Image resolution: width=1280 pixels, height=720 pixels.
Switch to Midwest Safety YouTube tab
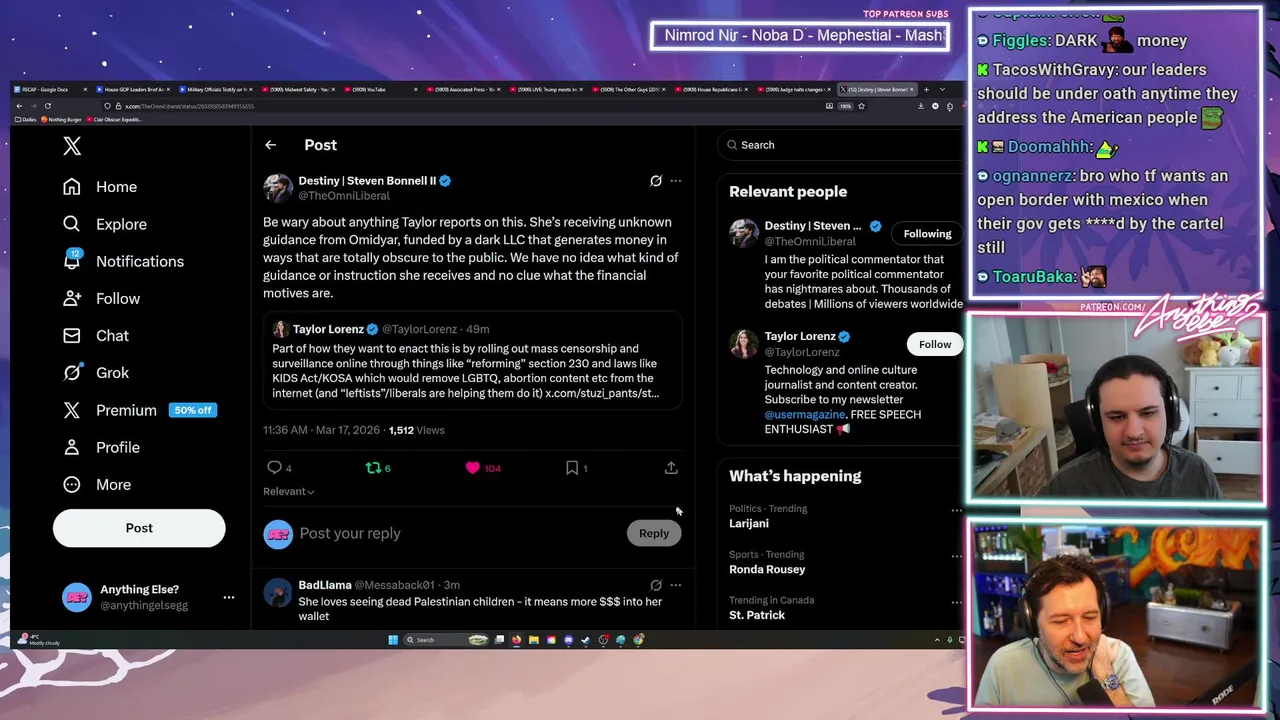[299, 90]
